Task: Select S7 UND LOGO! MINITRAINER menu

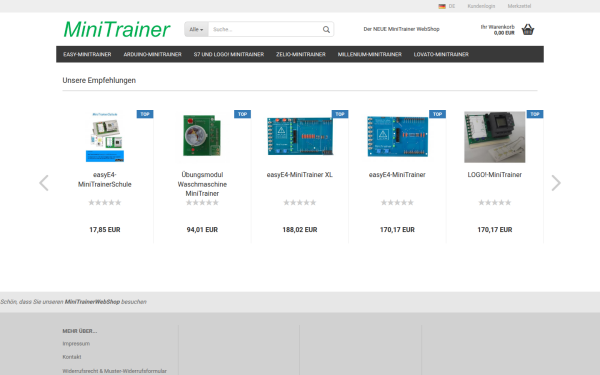Action: pyautogui.click(x=229, y=54)
